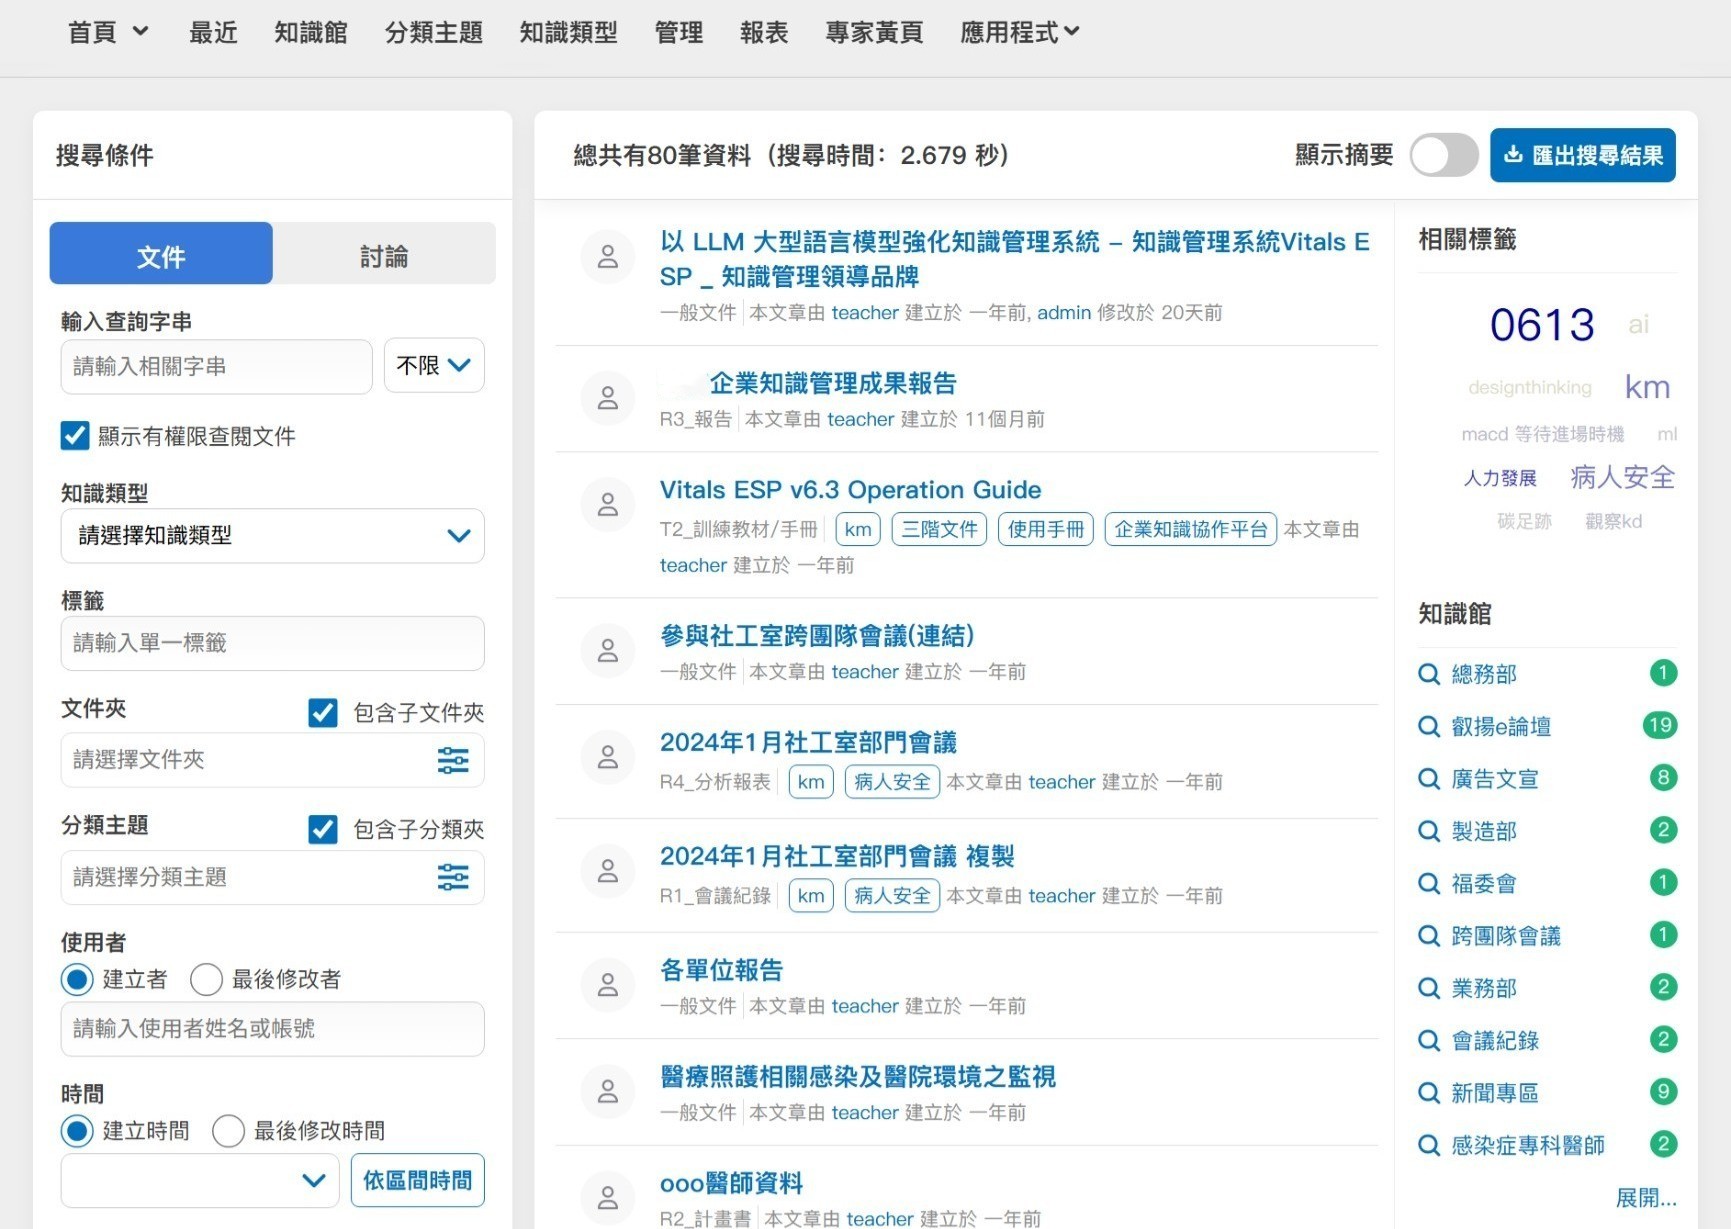
Task: Click the magnifier icon beside 業務部
Action: (1429, 988)
